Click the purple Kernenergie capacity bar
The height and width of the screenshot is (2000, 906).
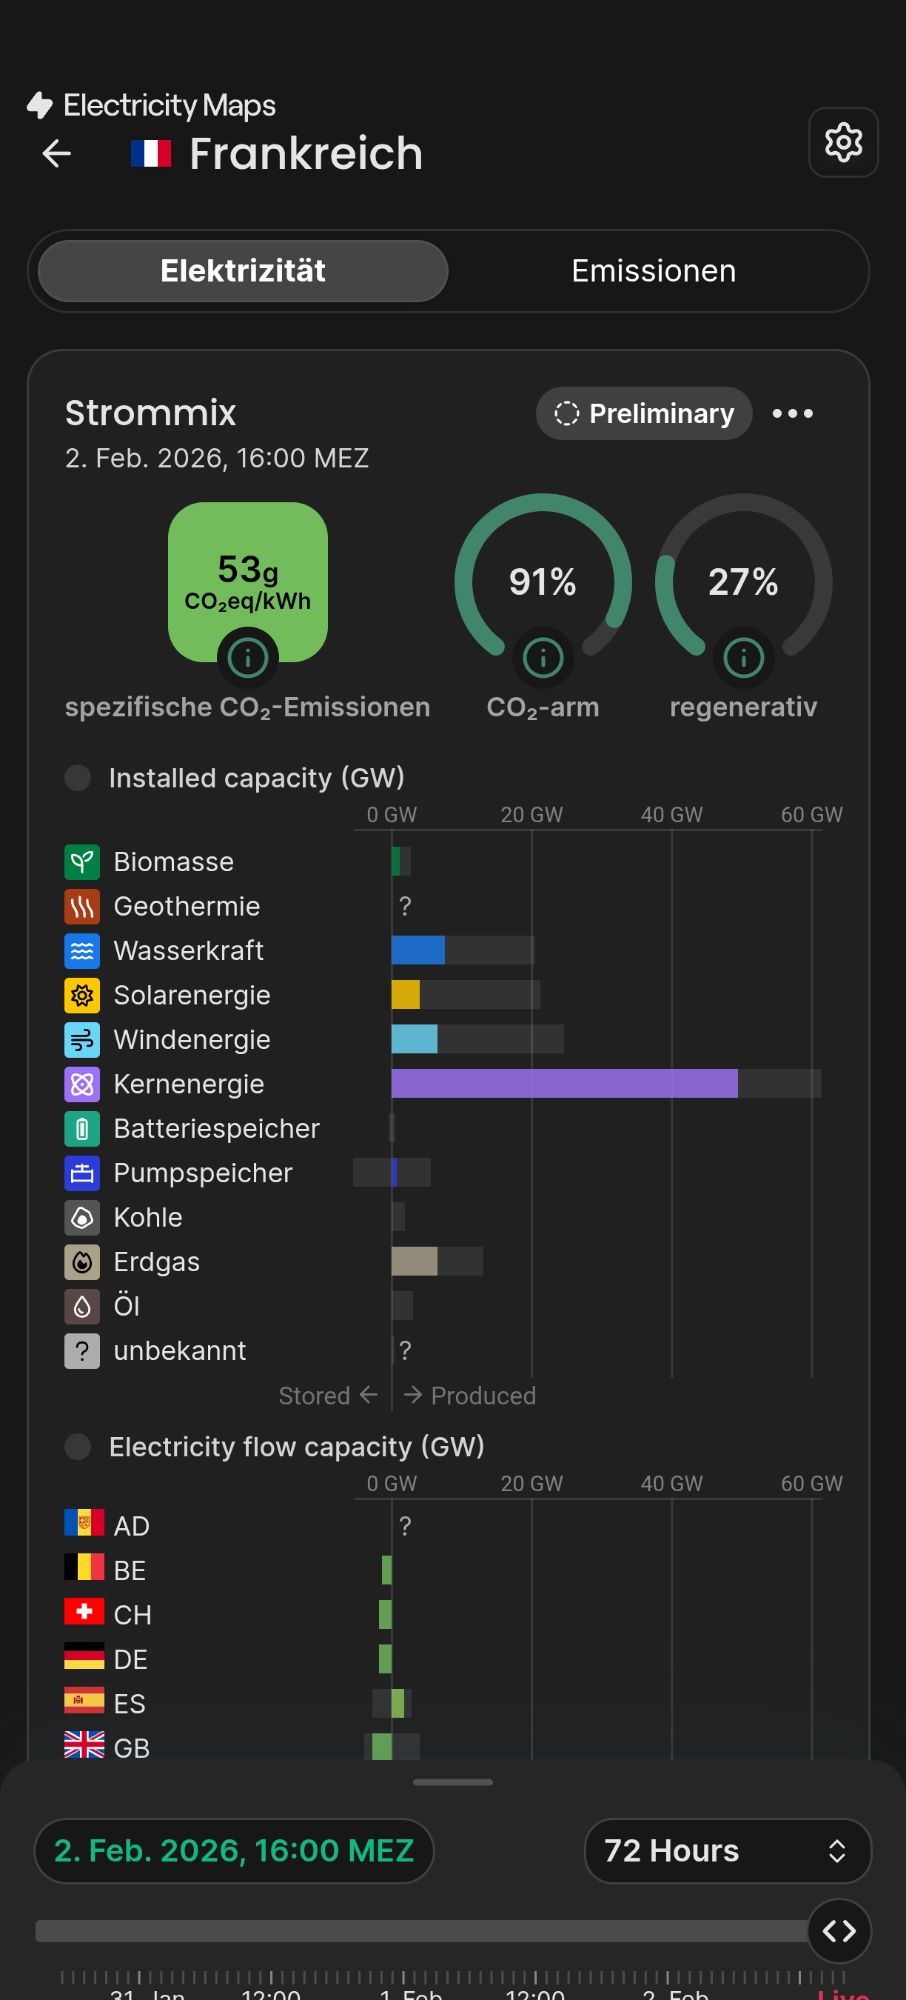pyautogui.click(x=564, y=1084)
